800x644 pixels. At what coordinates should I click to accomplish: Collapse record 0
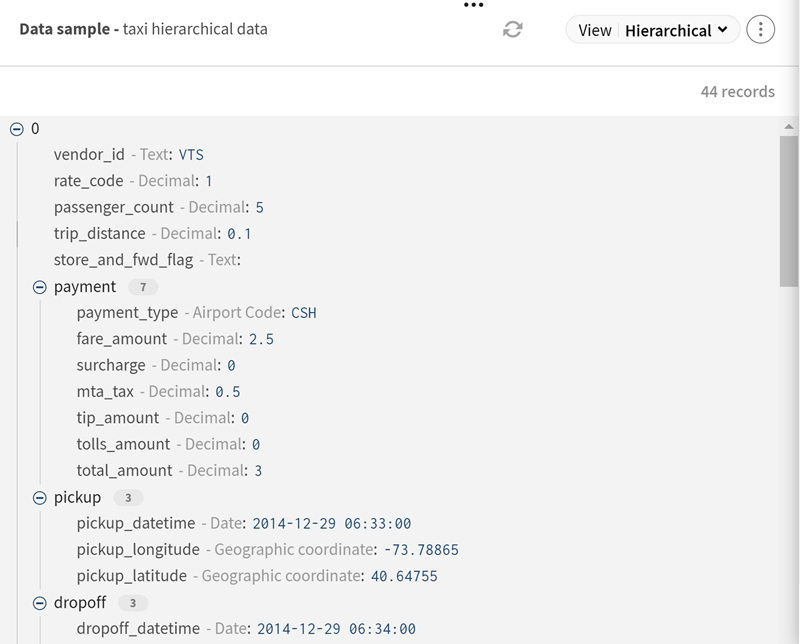(x=16, y=129)
